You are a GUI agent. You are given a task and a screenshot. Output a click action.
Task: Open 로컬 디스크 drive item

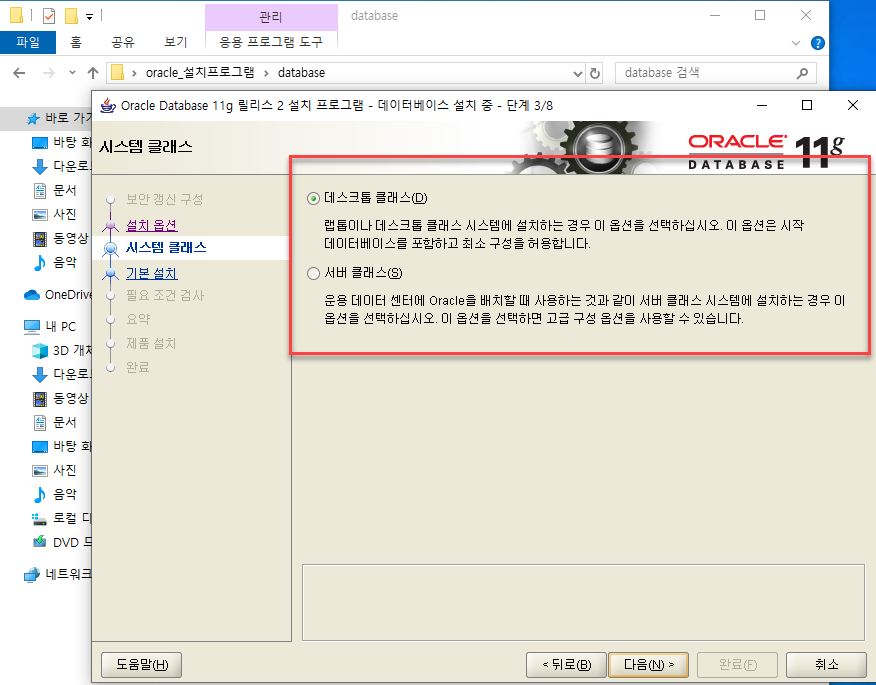61,518
